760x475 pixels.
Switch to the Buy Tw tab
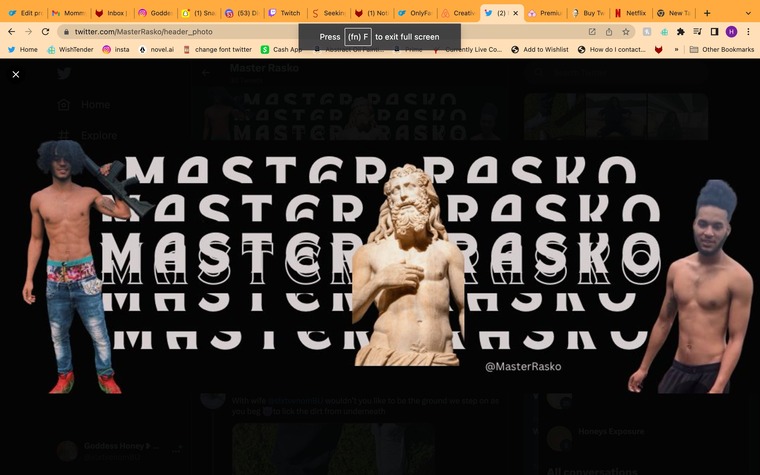click(588, 13)
